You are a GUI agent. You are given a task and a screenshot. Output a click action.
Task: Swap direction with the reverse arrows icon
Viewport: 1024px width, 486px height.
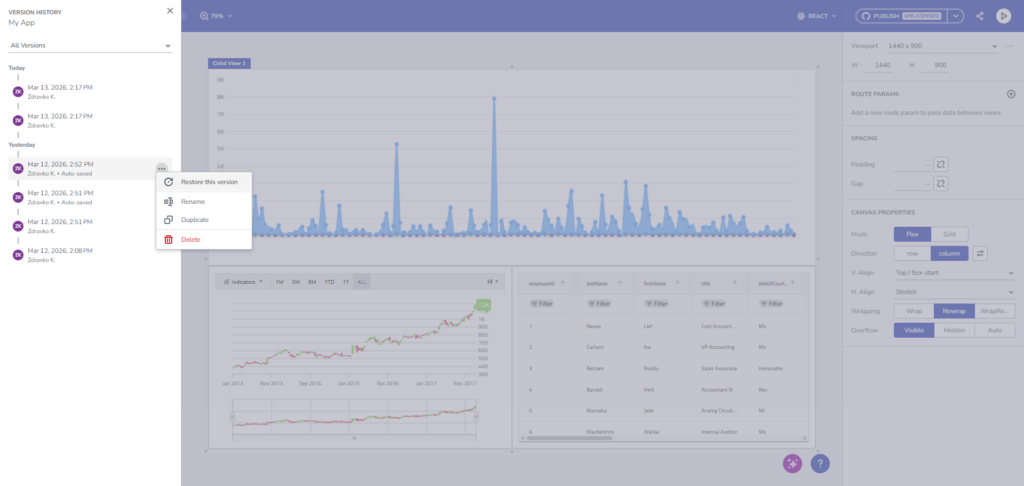click(x=981, y=253)
